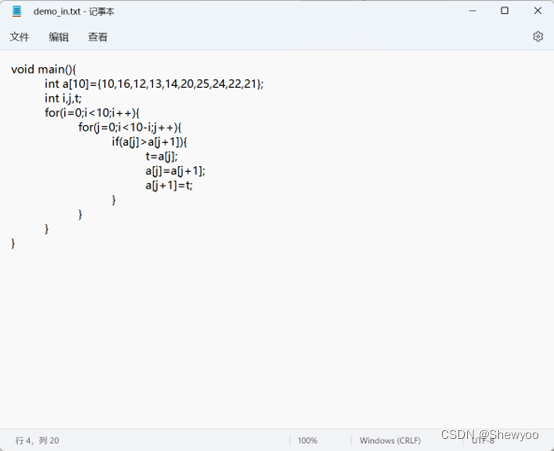554x451 pixels.
Task: Click the line if(a[j]>a[j+1]){
Action: [x=149, y=142]
